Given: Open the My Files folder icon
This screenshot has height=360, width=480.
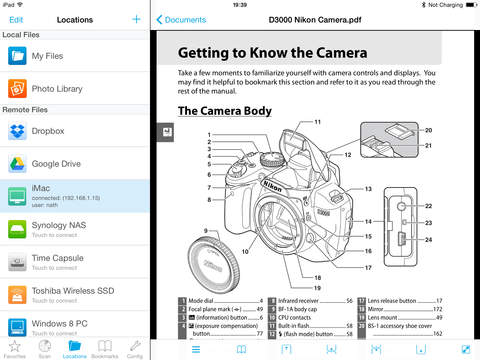Looking at the screenshot, I should pyautogui.click(x=17, y=56).
